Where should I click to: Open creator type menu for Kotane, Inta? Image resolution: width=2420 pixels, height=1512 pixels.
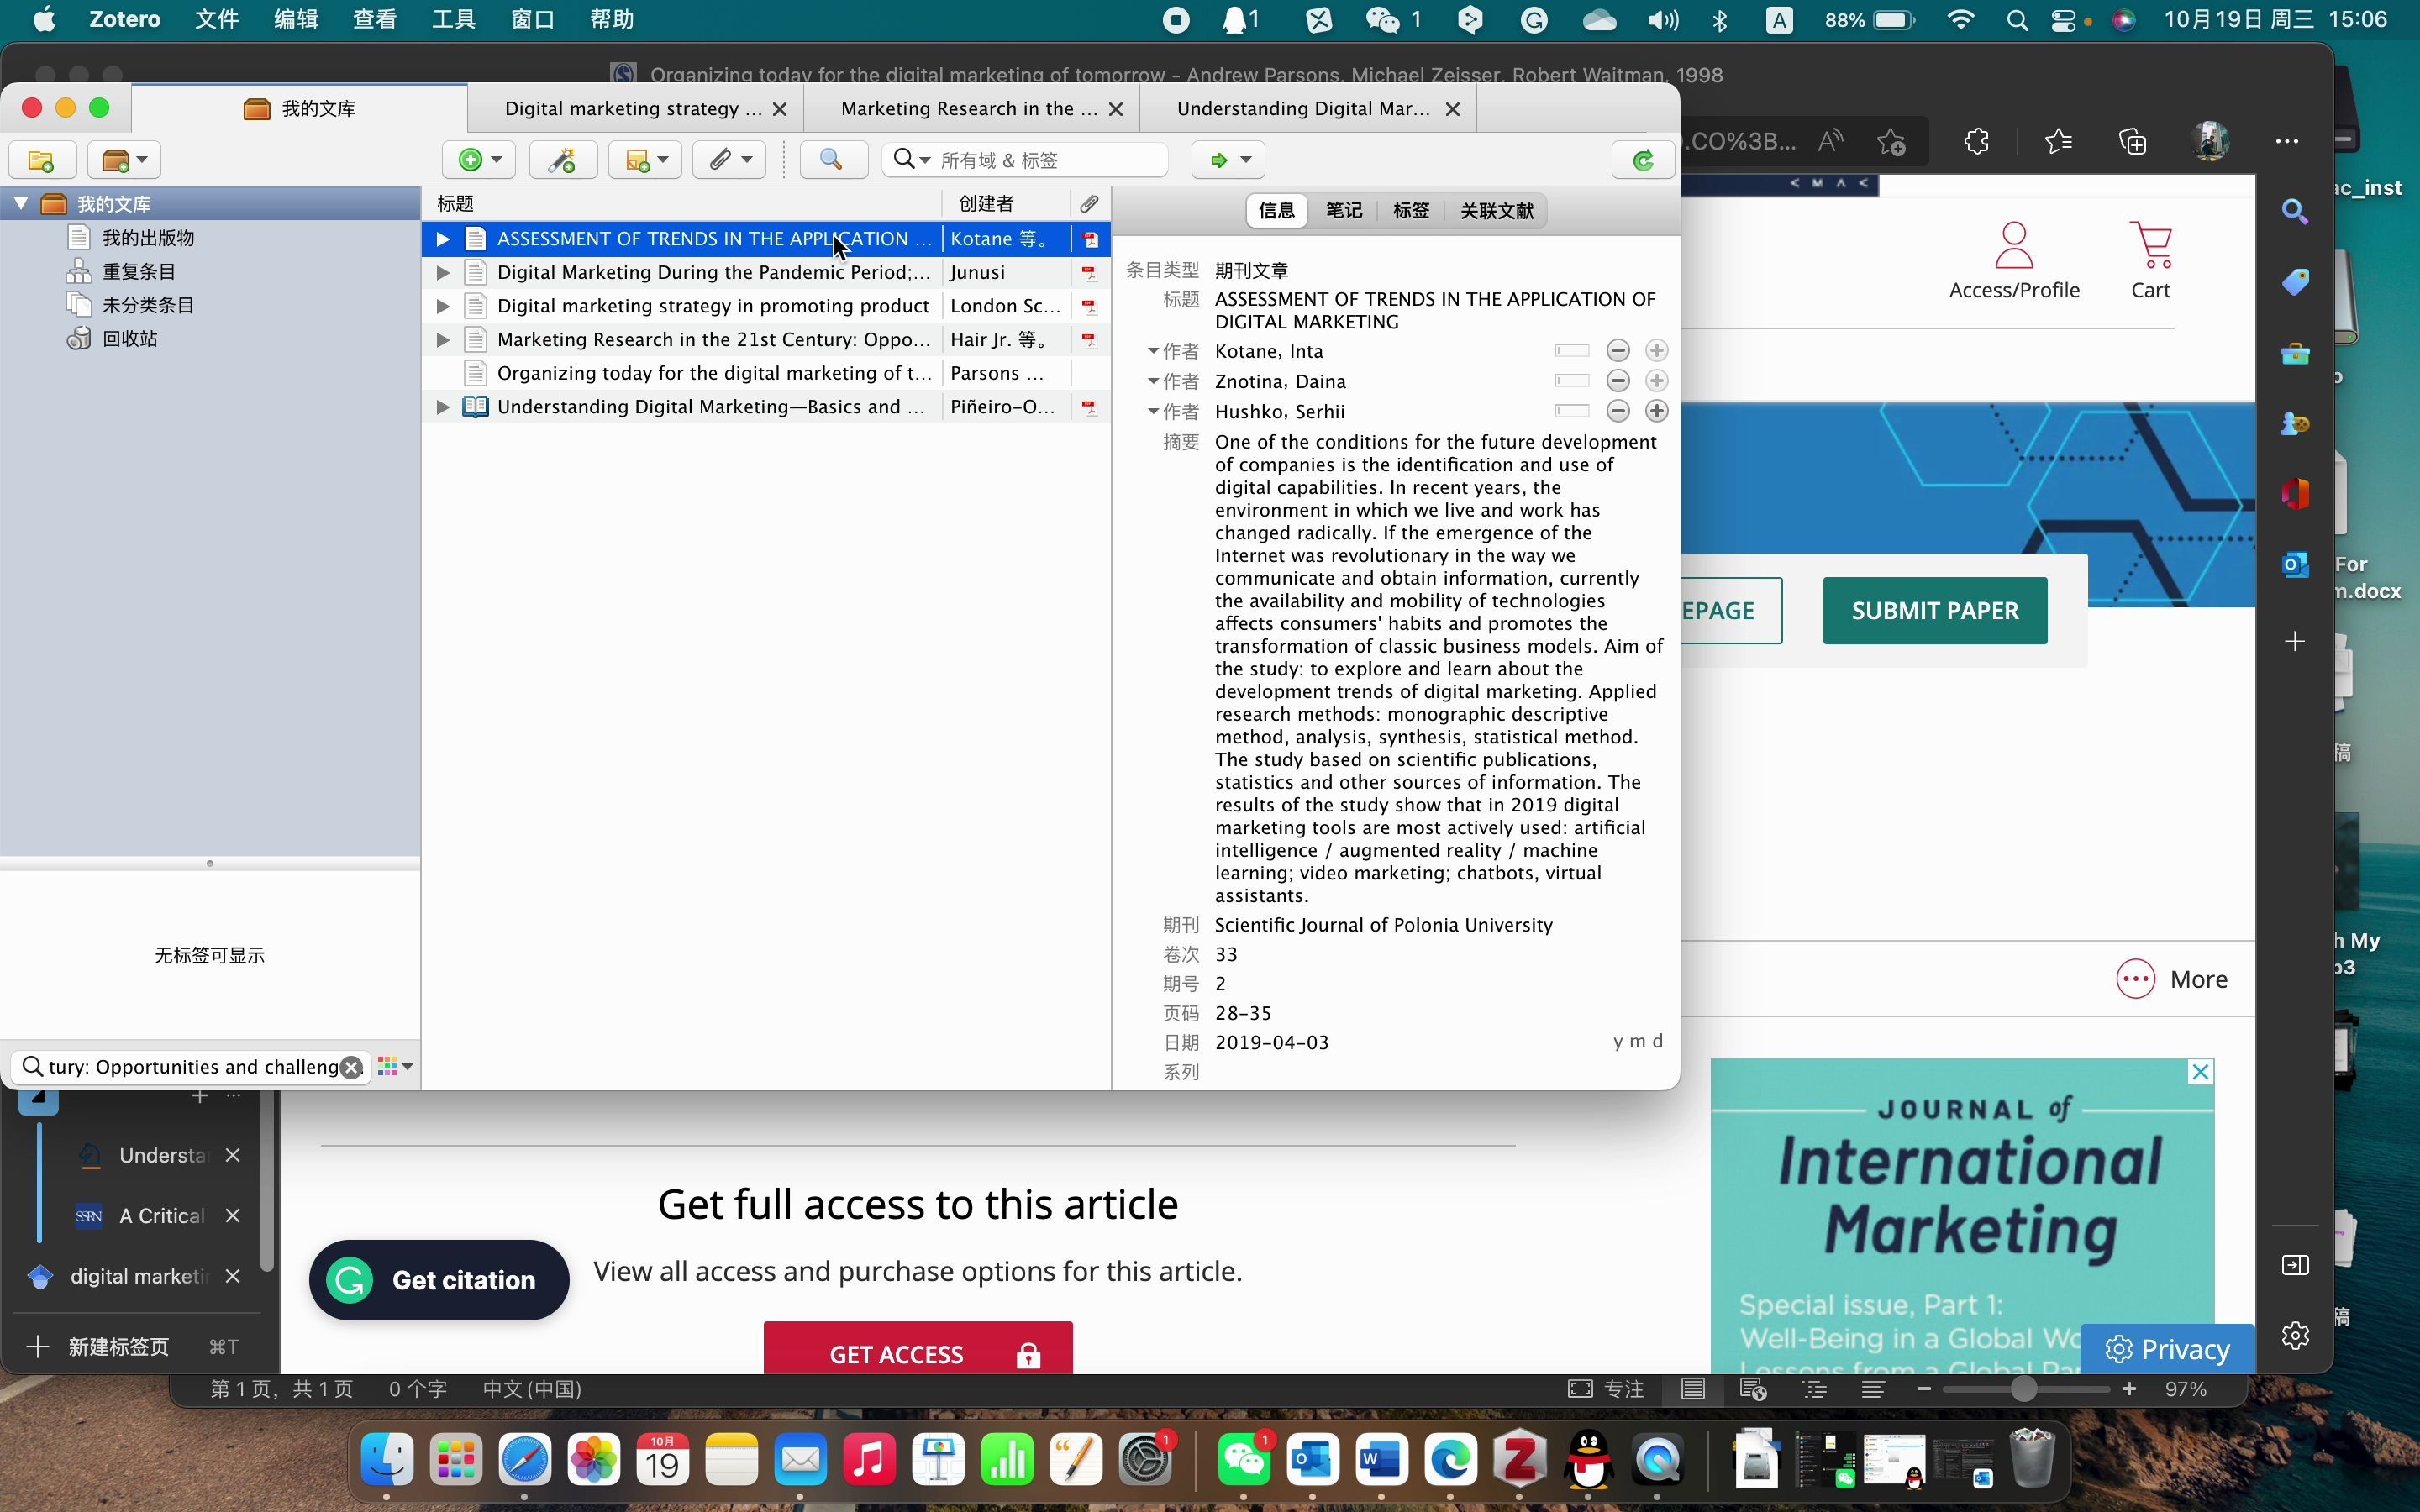click(x=1174, y=351)
